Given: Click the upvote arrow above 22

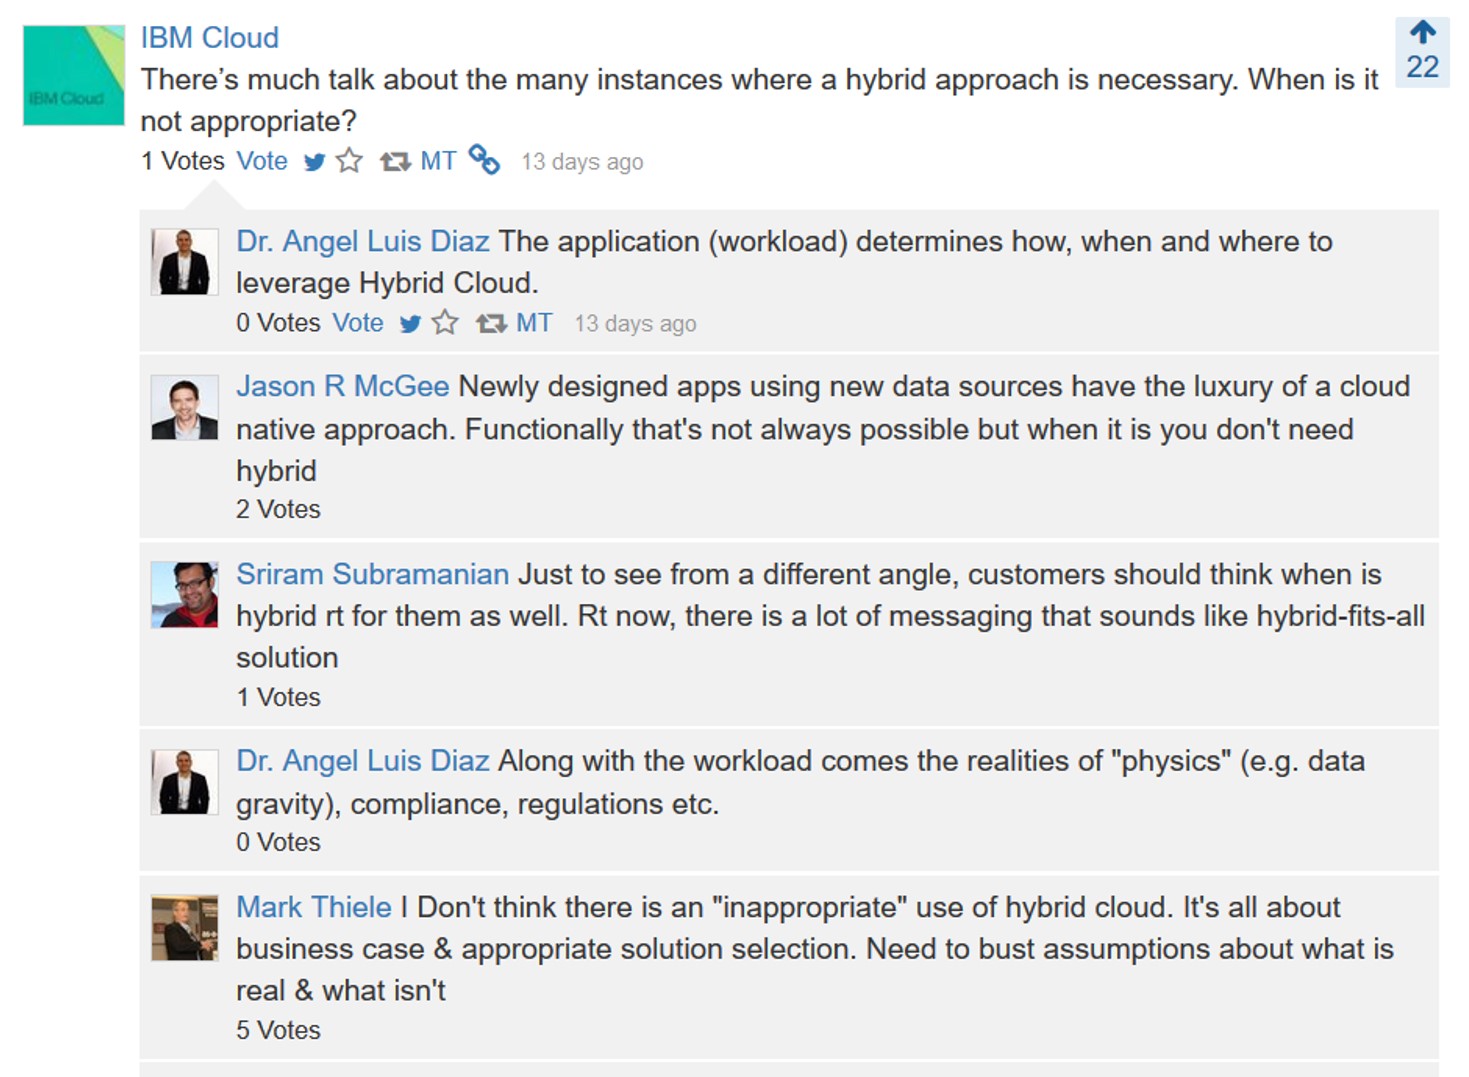Looking at the screenshot, I should click(x=1422, y=32).
